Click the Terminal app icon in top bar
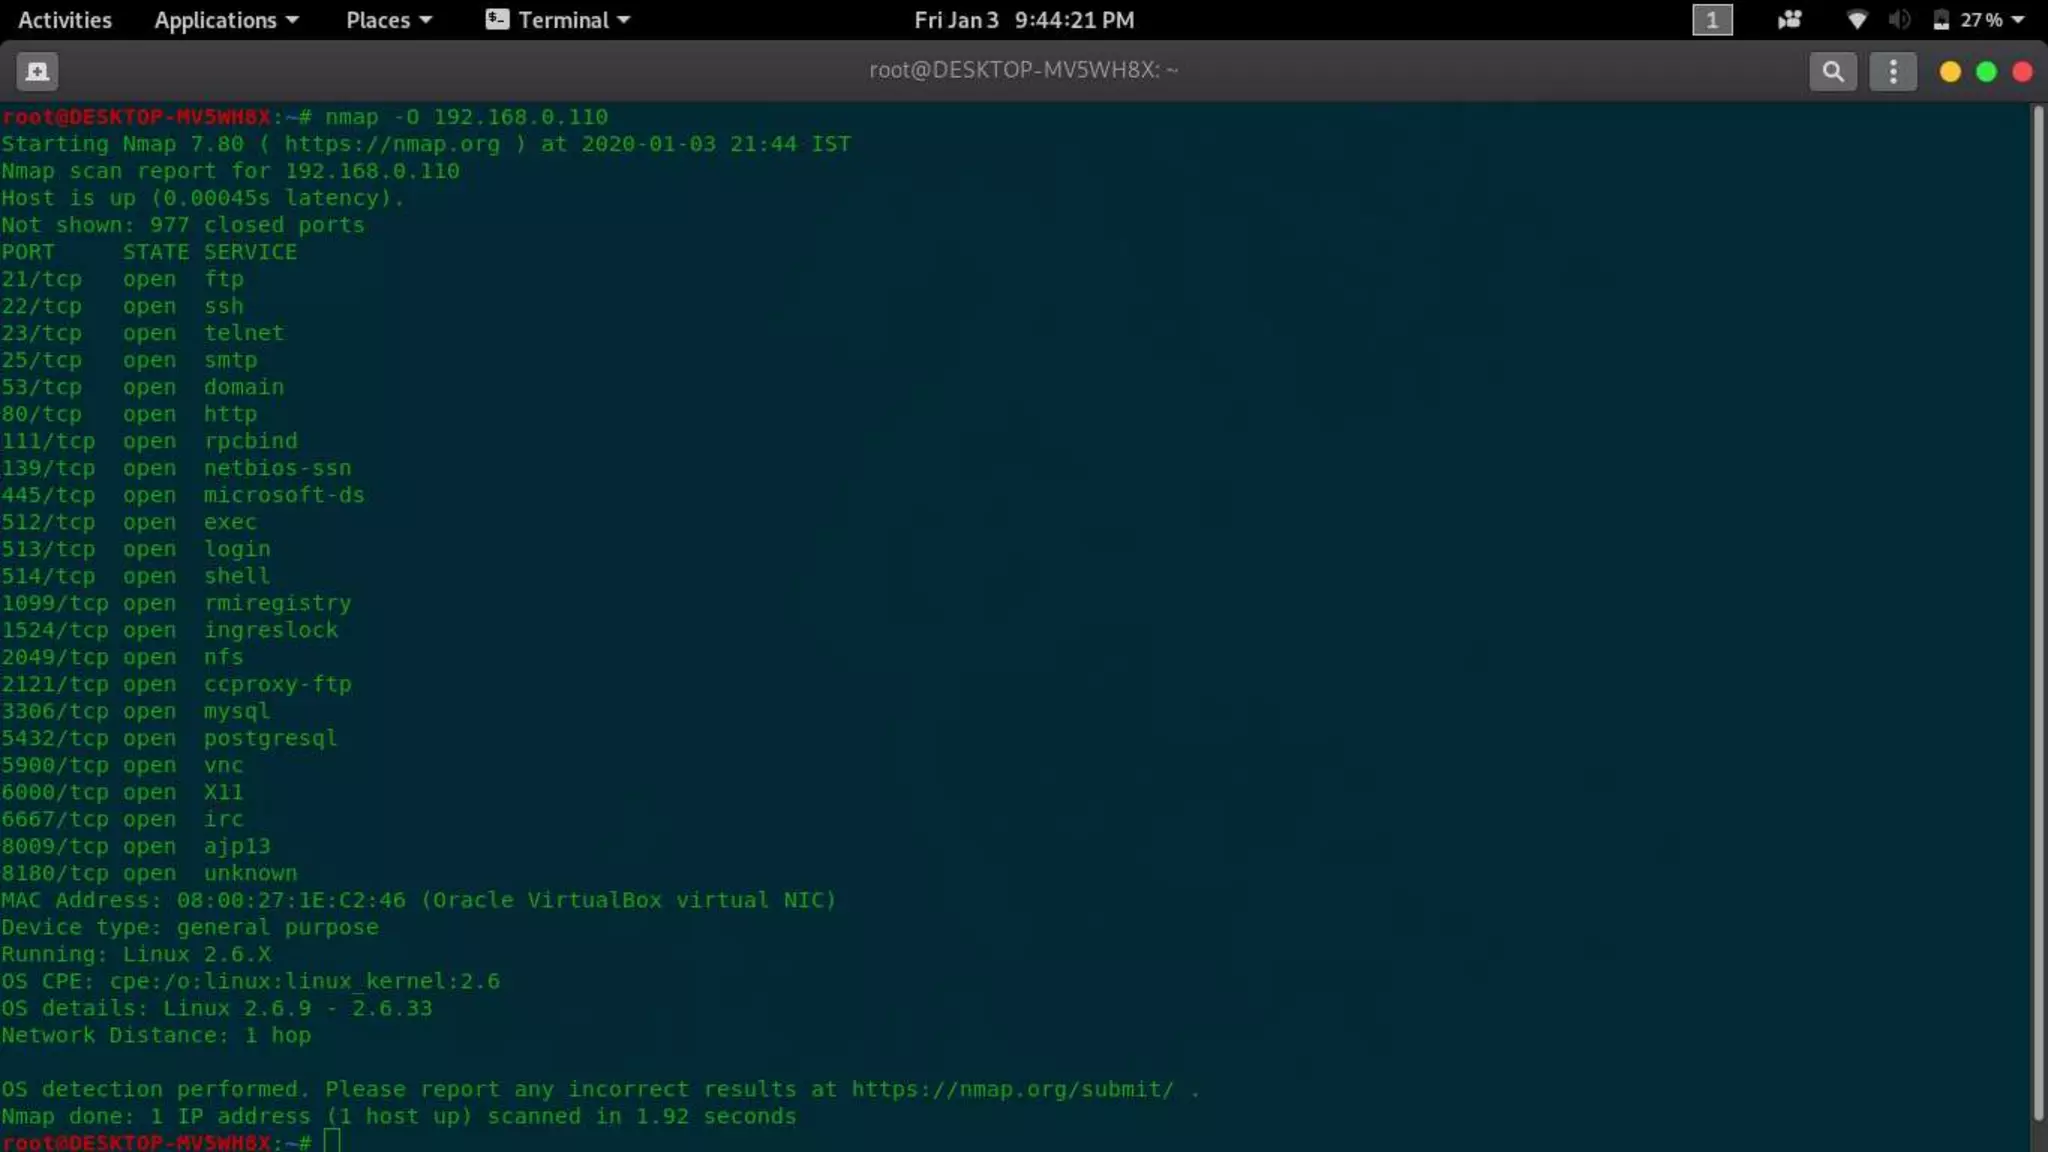This screenshot has width=2048, height=1152. (x=497, y=20)
